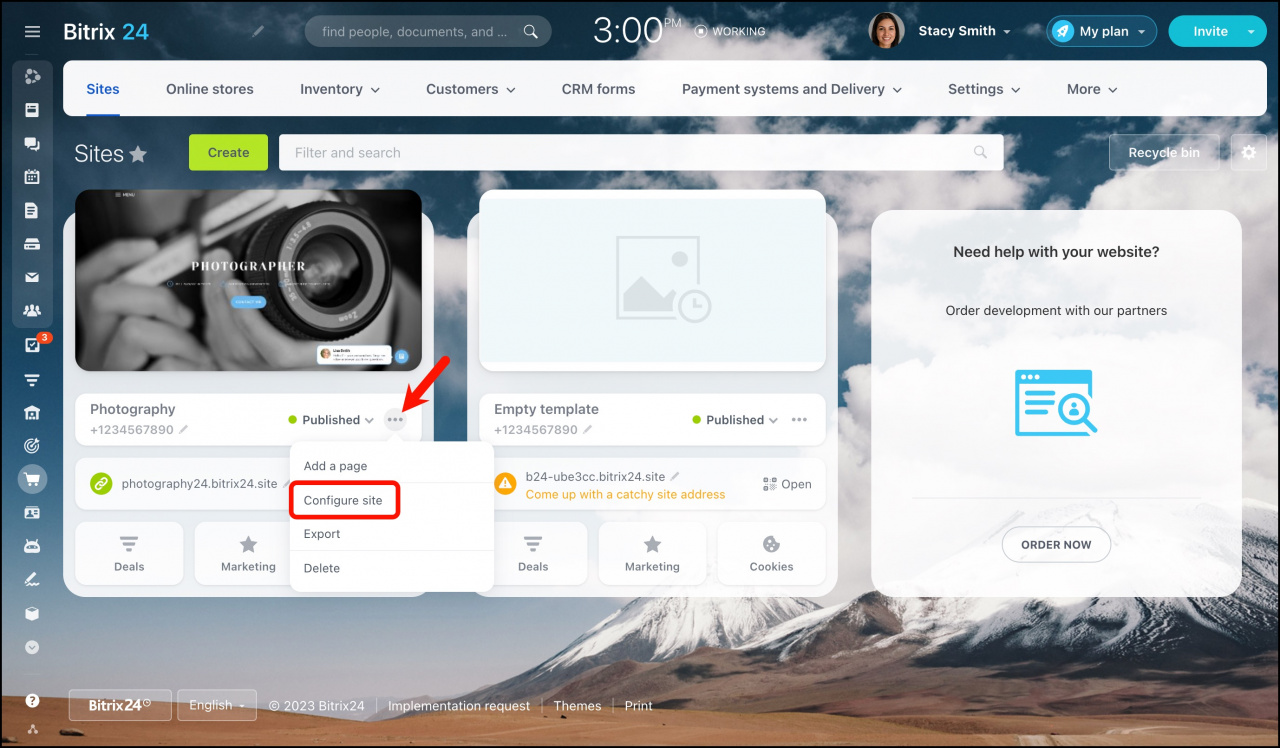The width and height of the screenshot is (1280, 748).
Task: Open the CRM forms tab
Action: (x=598, y=89)
